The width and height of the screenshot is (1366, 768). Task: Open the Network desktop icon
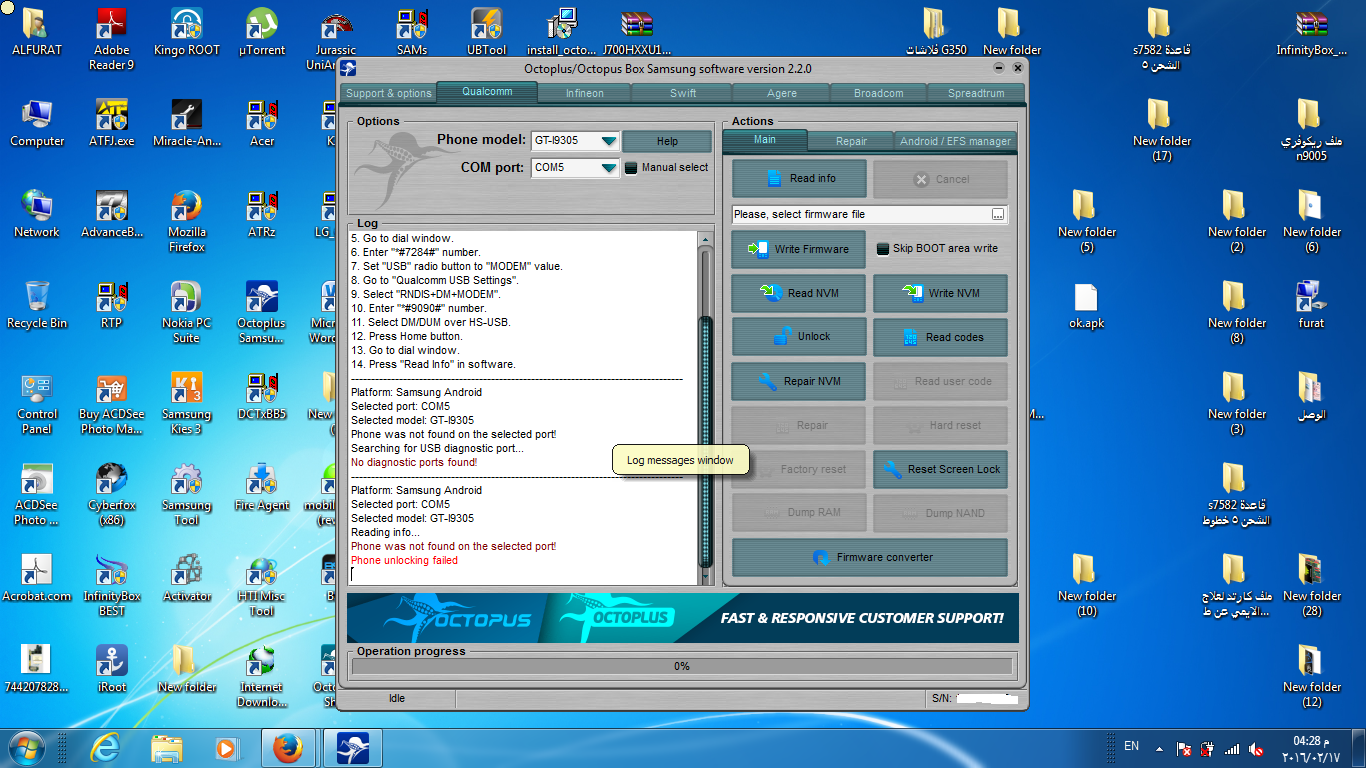coord(37,215)
